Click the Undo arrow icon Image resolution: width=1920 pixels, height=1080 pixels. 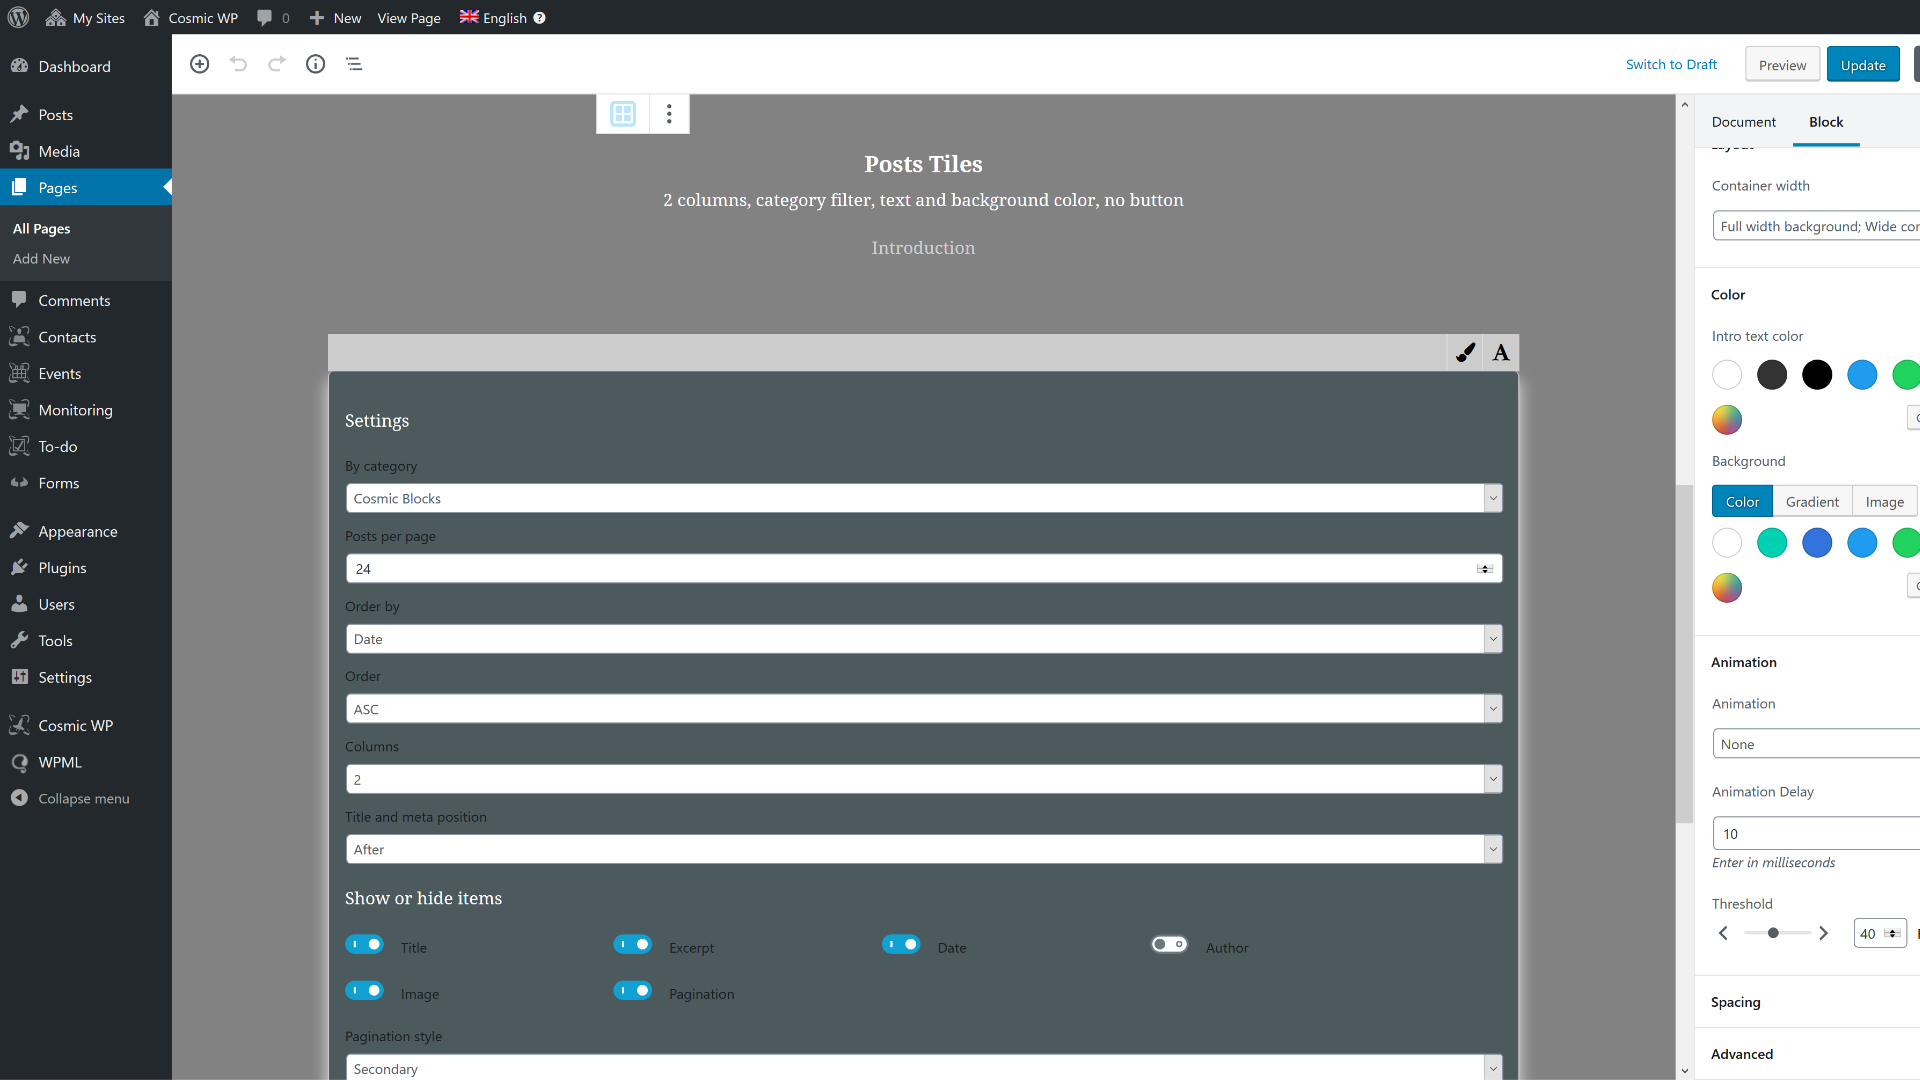tap(238, 64)
